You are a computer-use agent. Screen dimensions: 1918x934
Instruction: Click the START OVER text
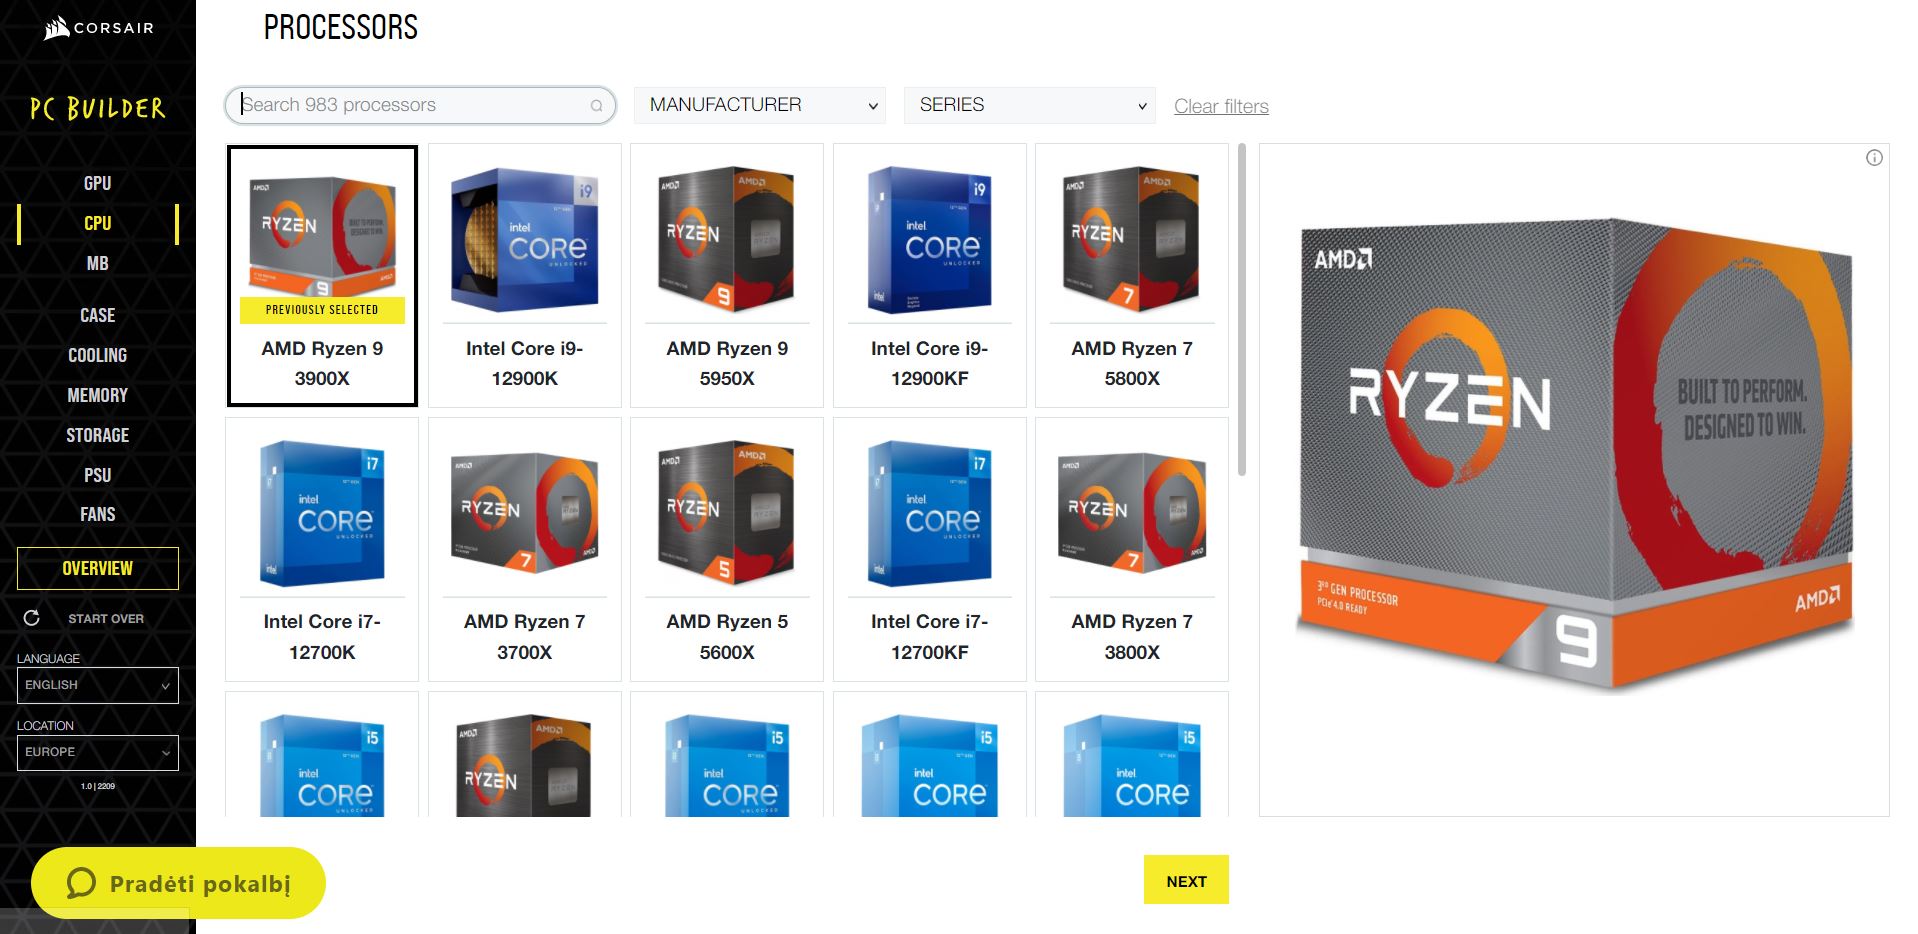(x=106, y=619)
